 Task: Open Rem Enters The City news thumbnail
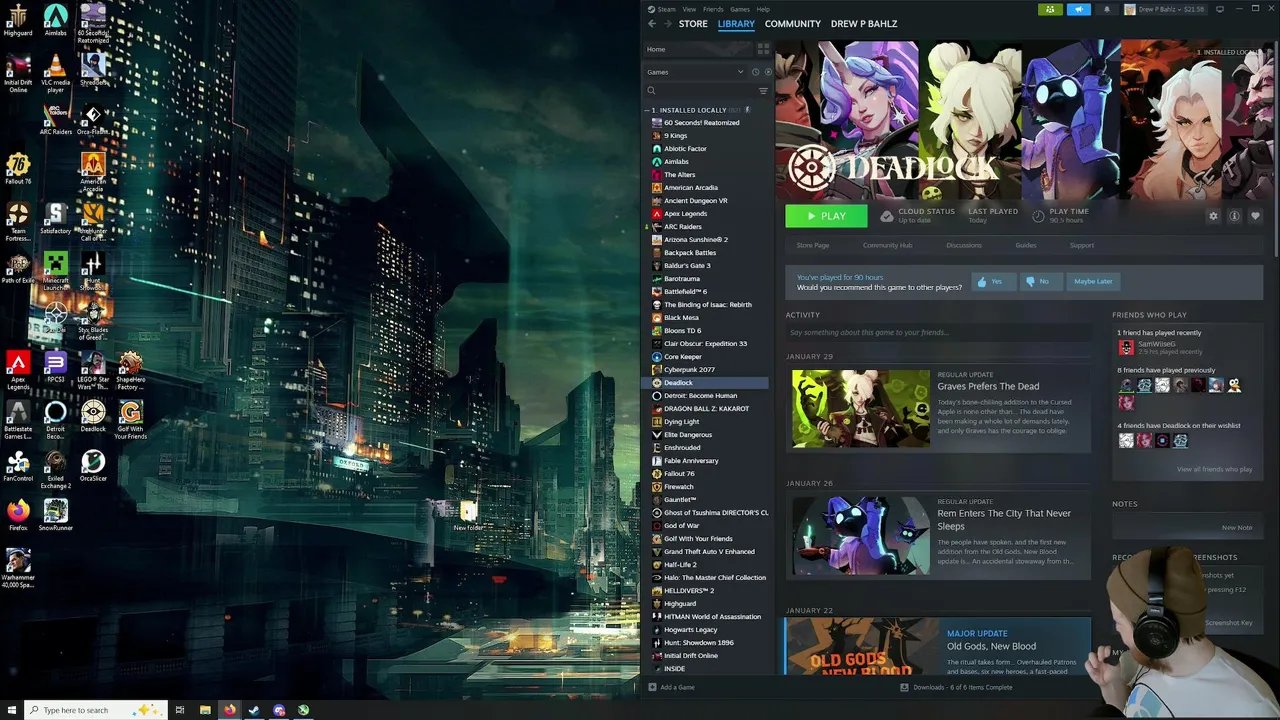(x=860, y=536)
